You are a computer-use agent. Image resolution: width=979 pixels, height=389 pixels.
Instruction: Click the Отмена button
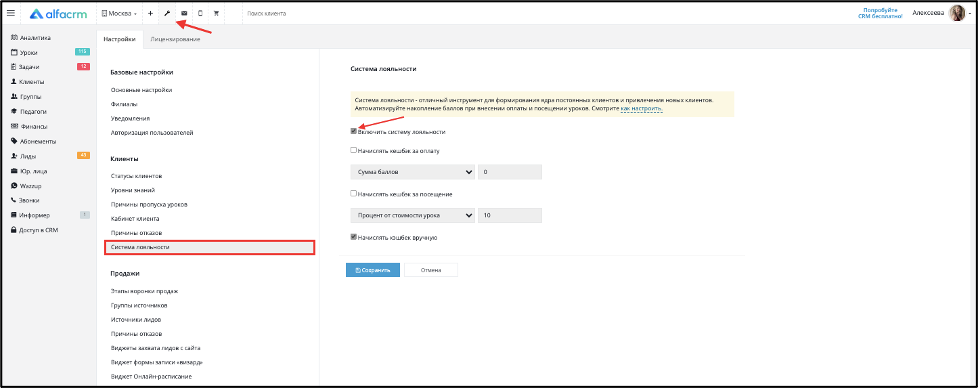pyautogui.click(x=431, y=270)
